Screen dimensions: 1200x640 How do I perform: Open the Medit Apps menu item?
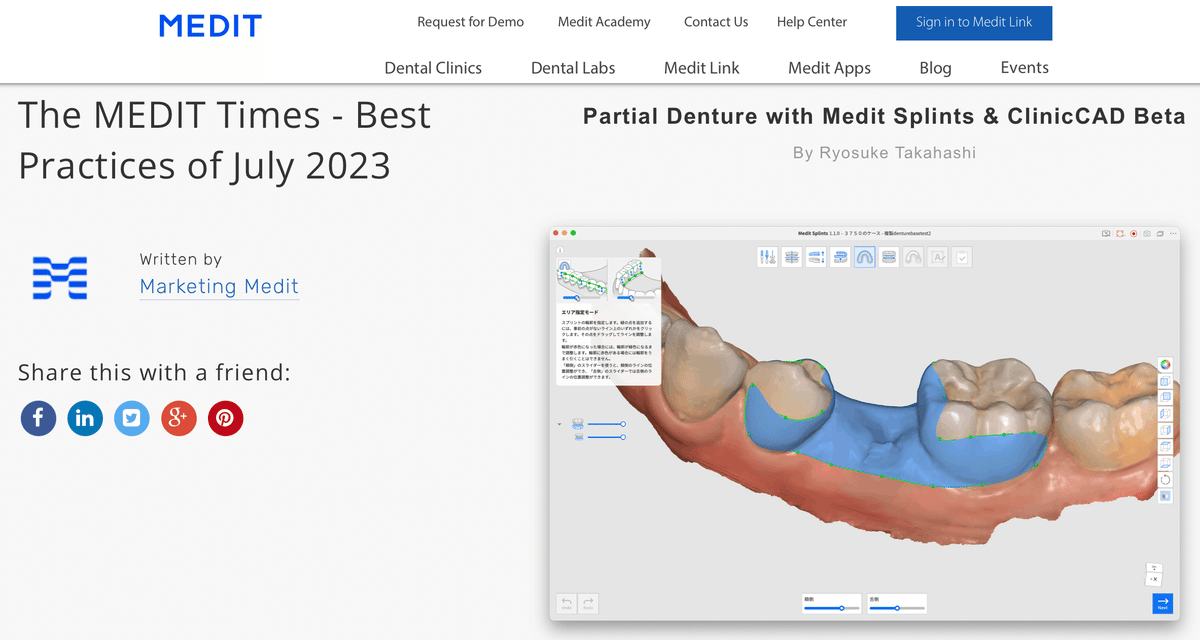(x=829, y=67)
